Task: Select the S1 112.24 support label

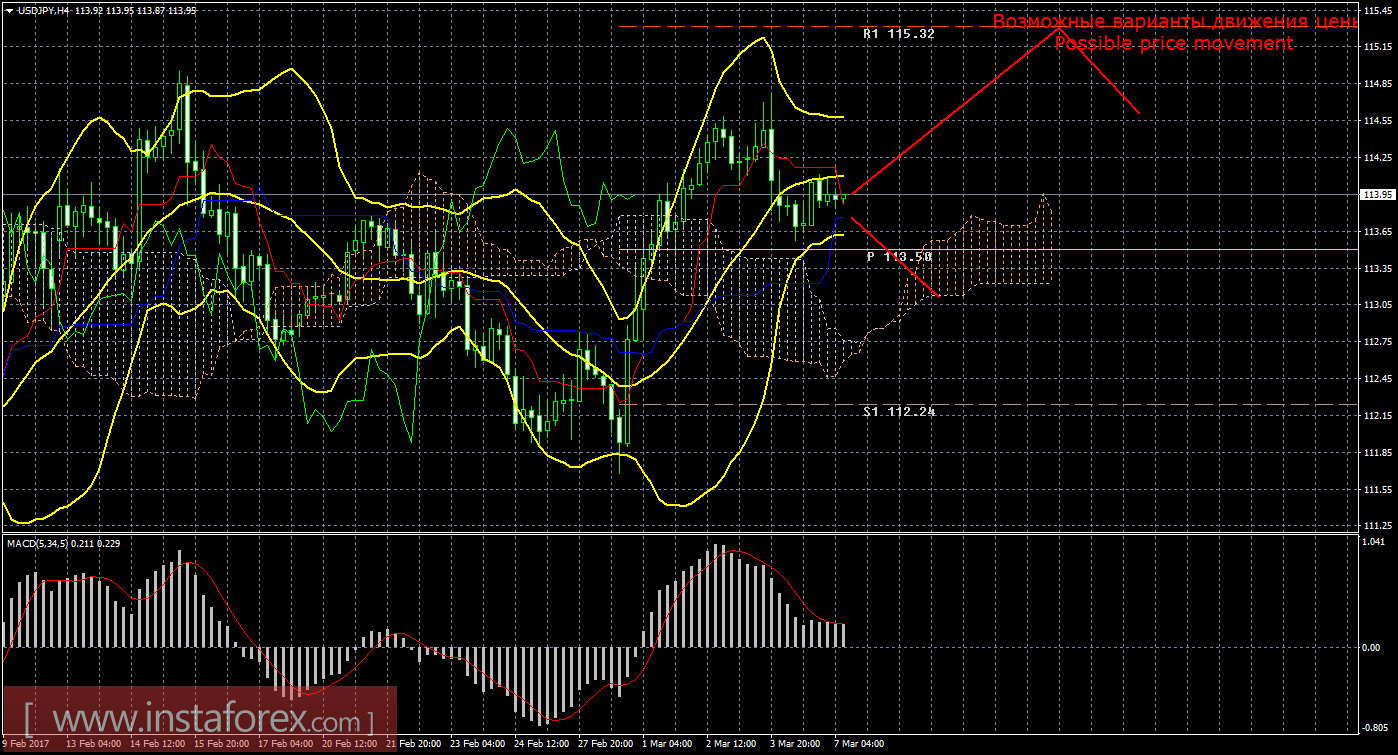Action: pos(899,411)
